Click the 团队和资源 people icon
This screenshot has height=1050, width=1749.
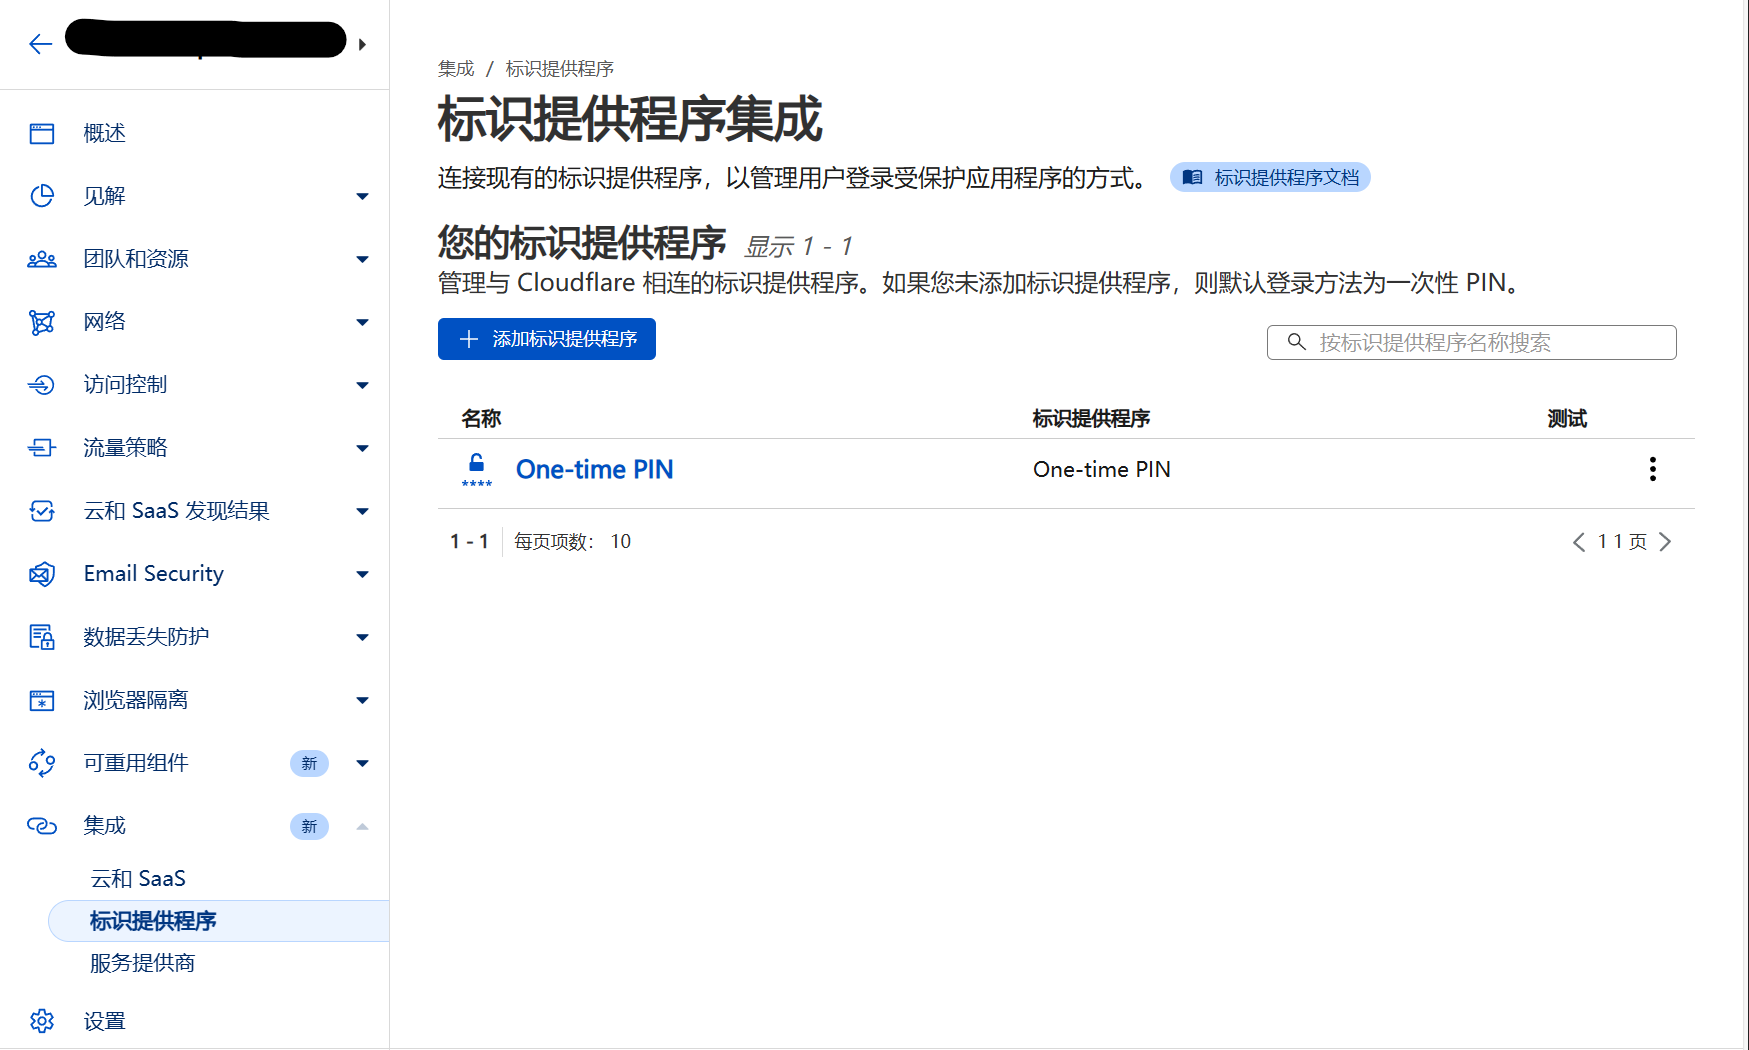(42, 260)
